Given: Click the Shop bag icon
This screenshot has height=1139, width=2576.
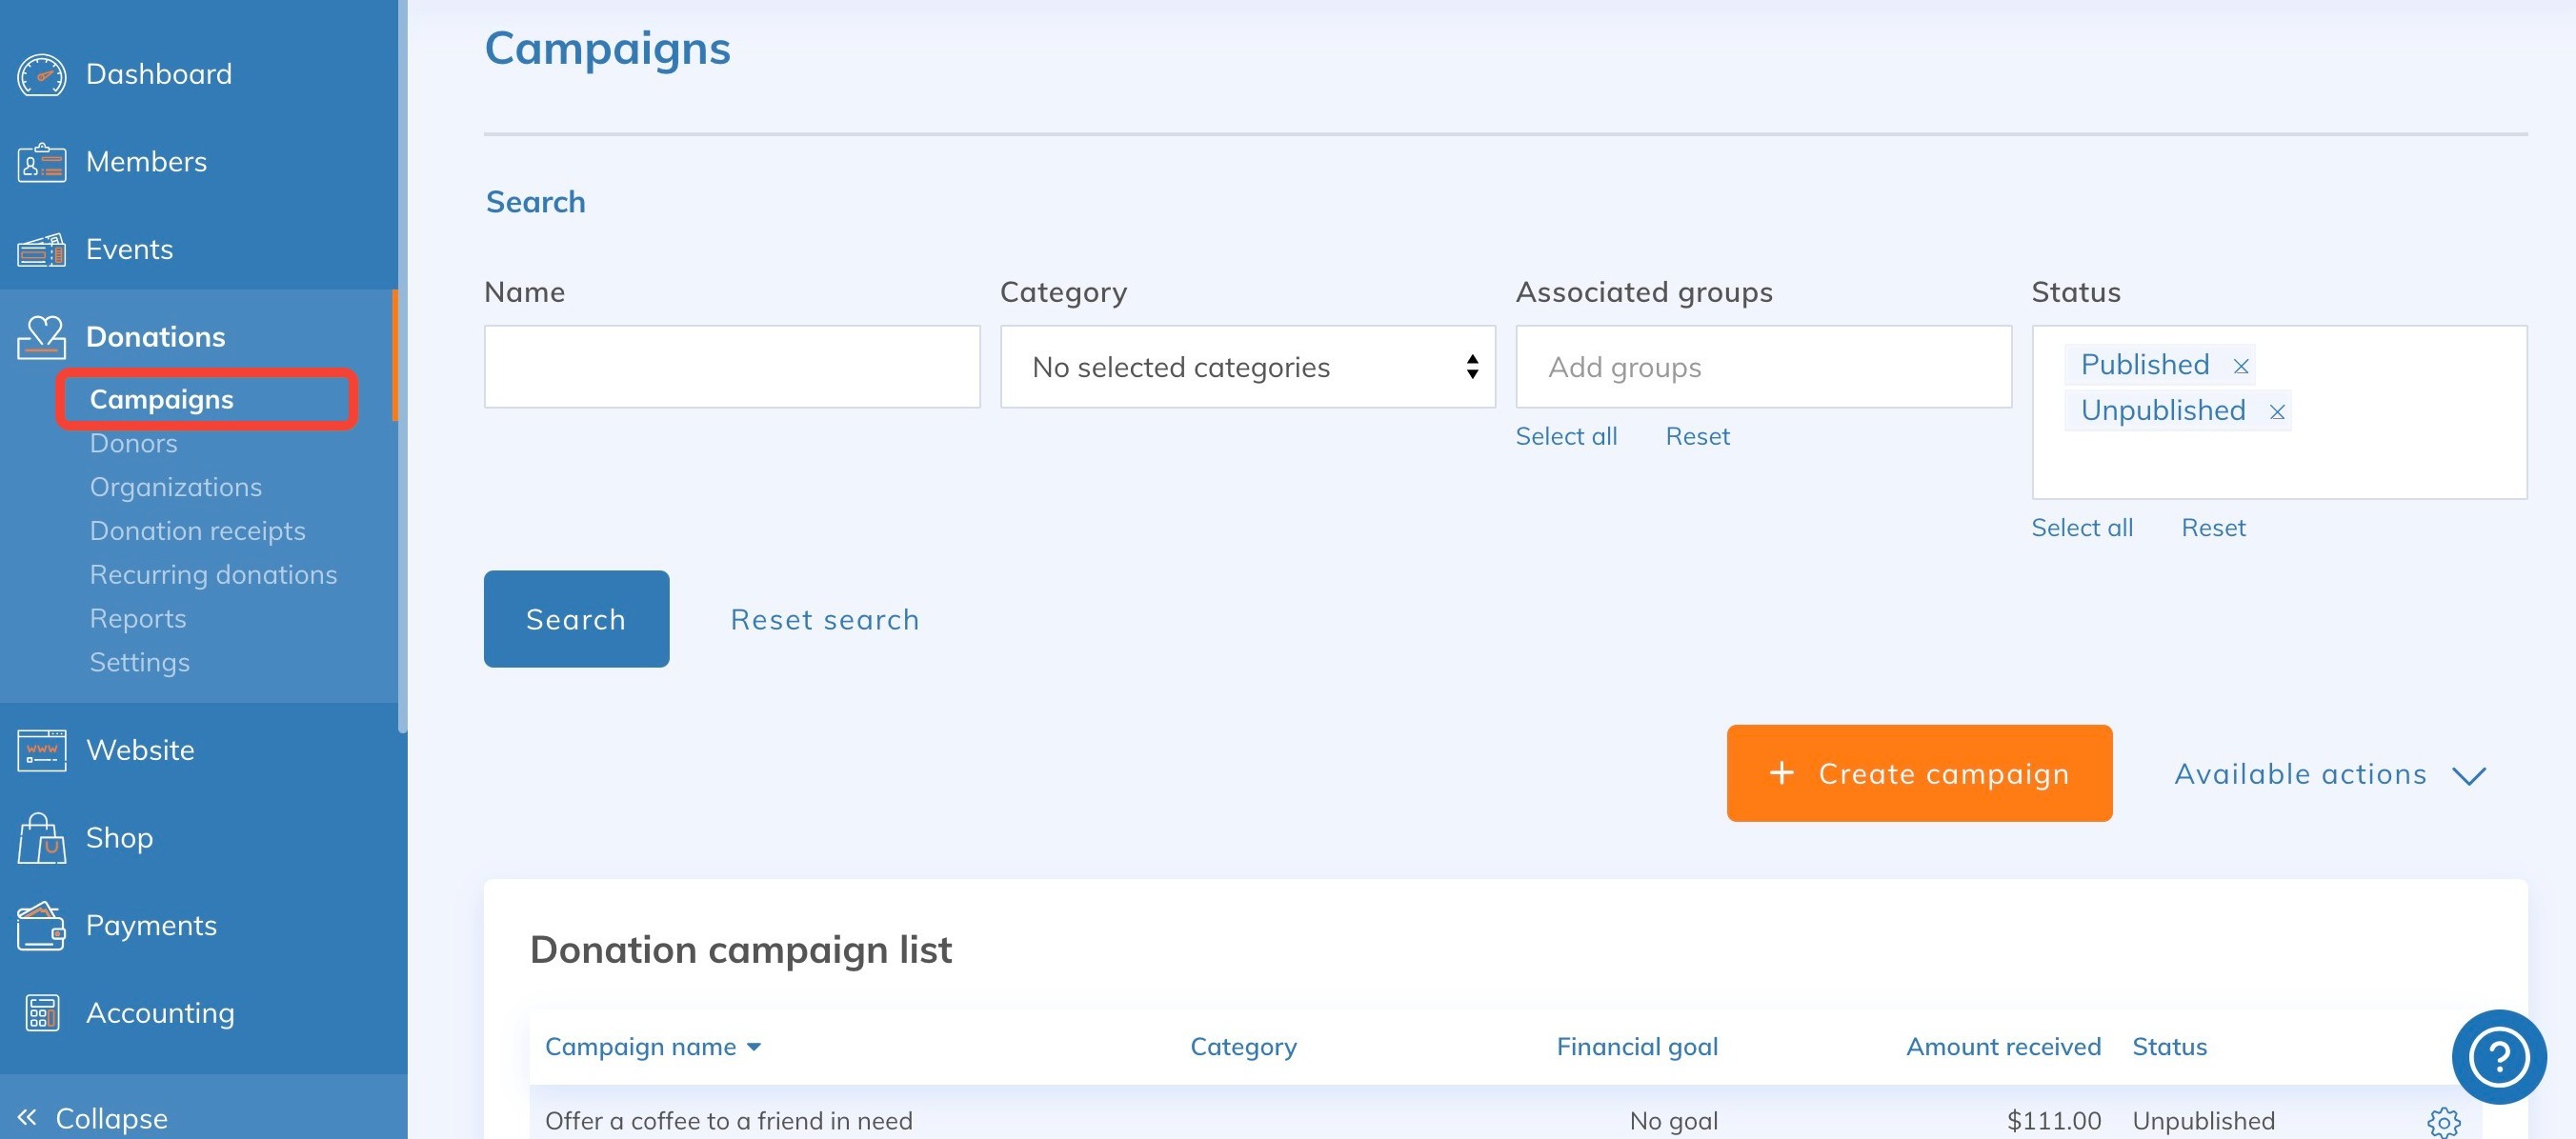Looking at the screenshot, I should pos(41,838).
